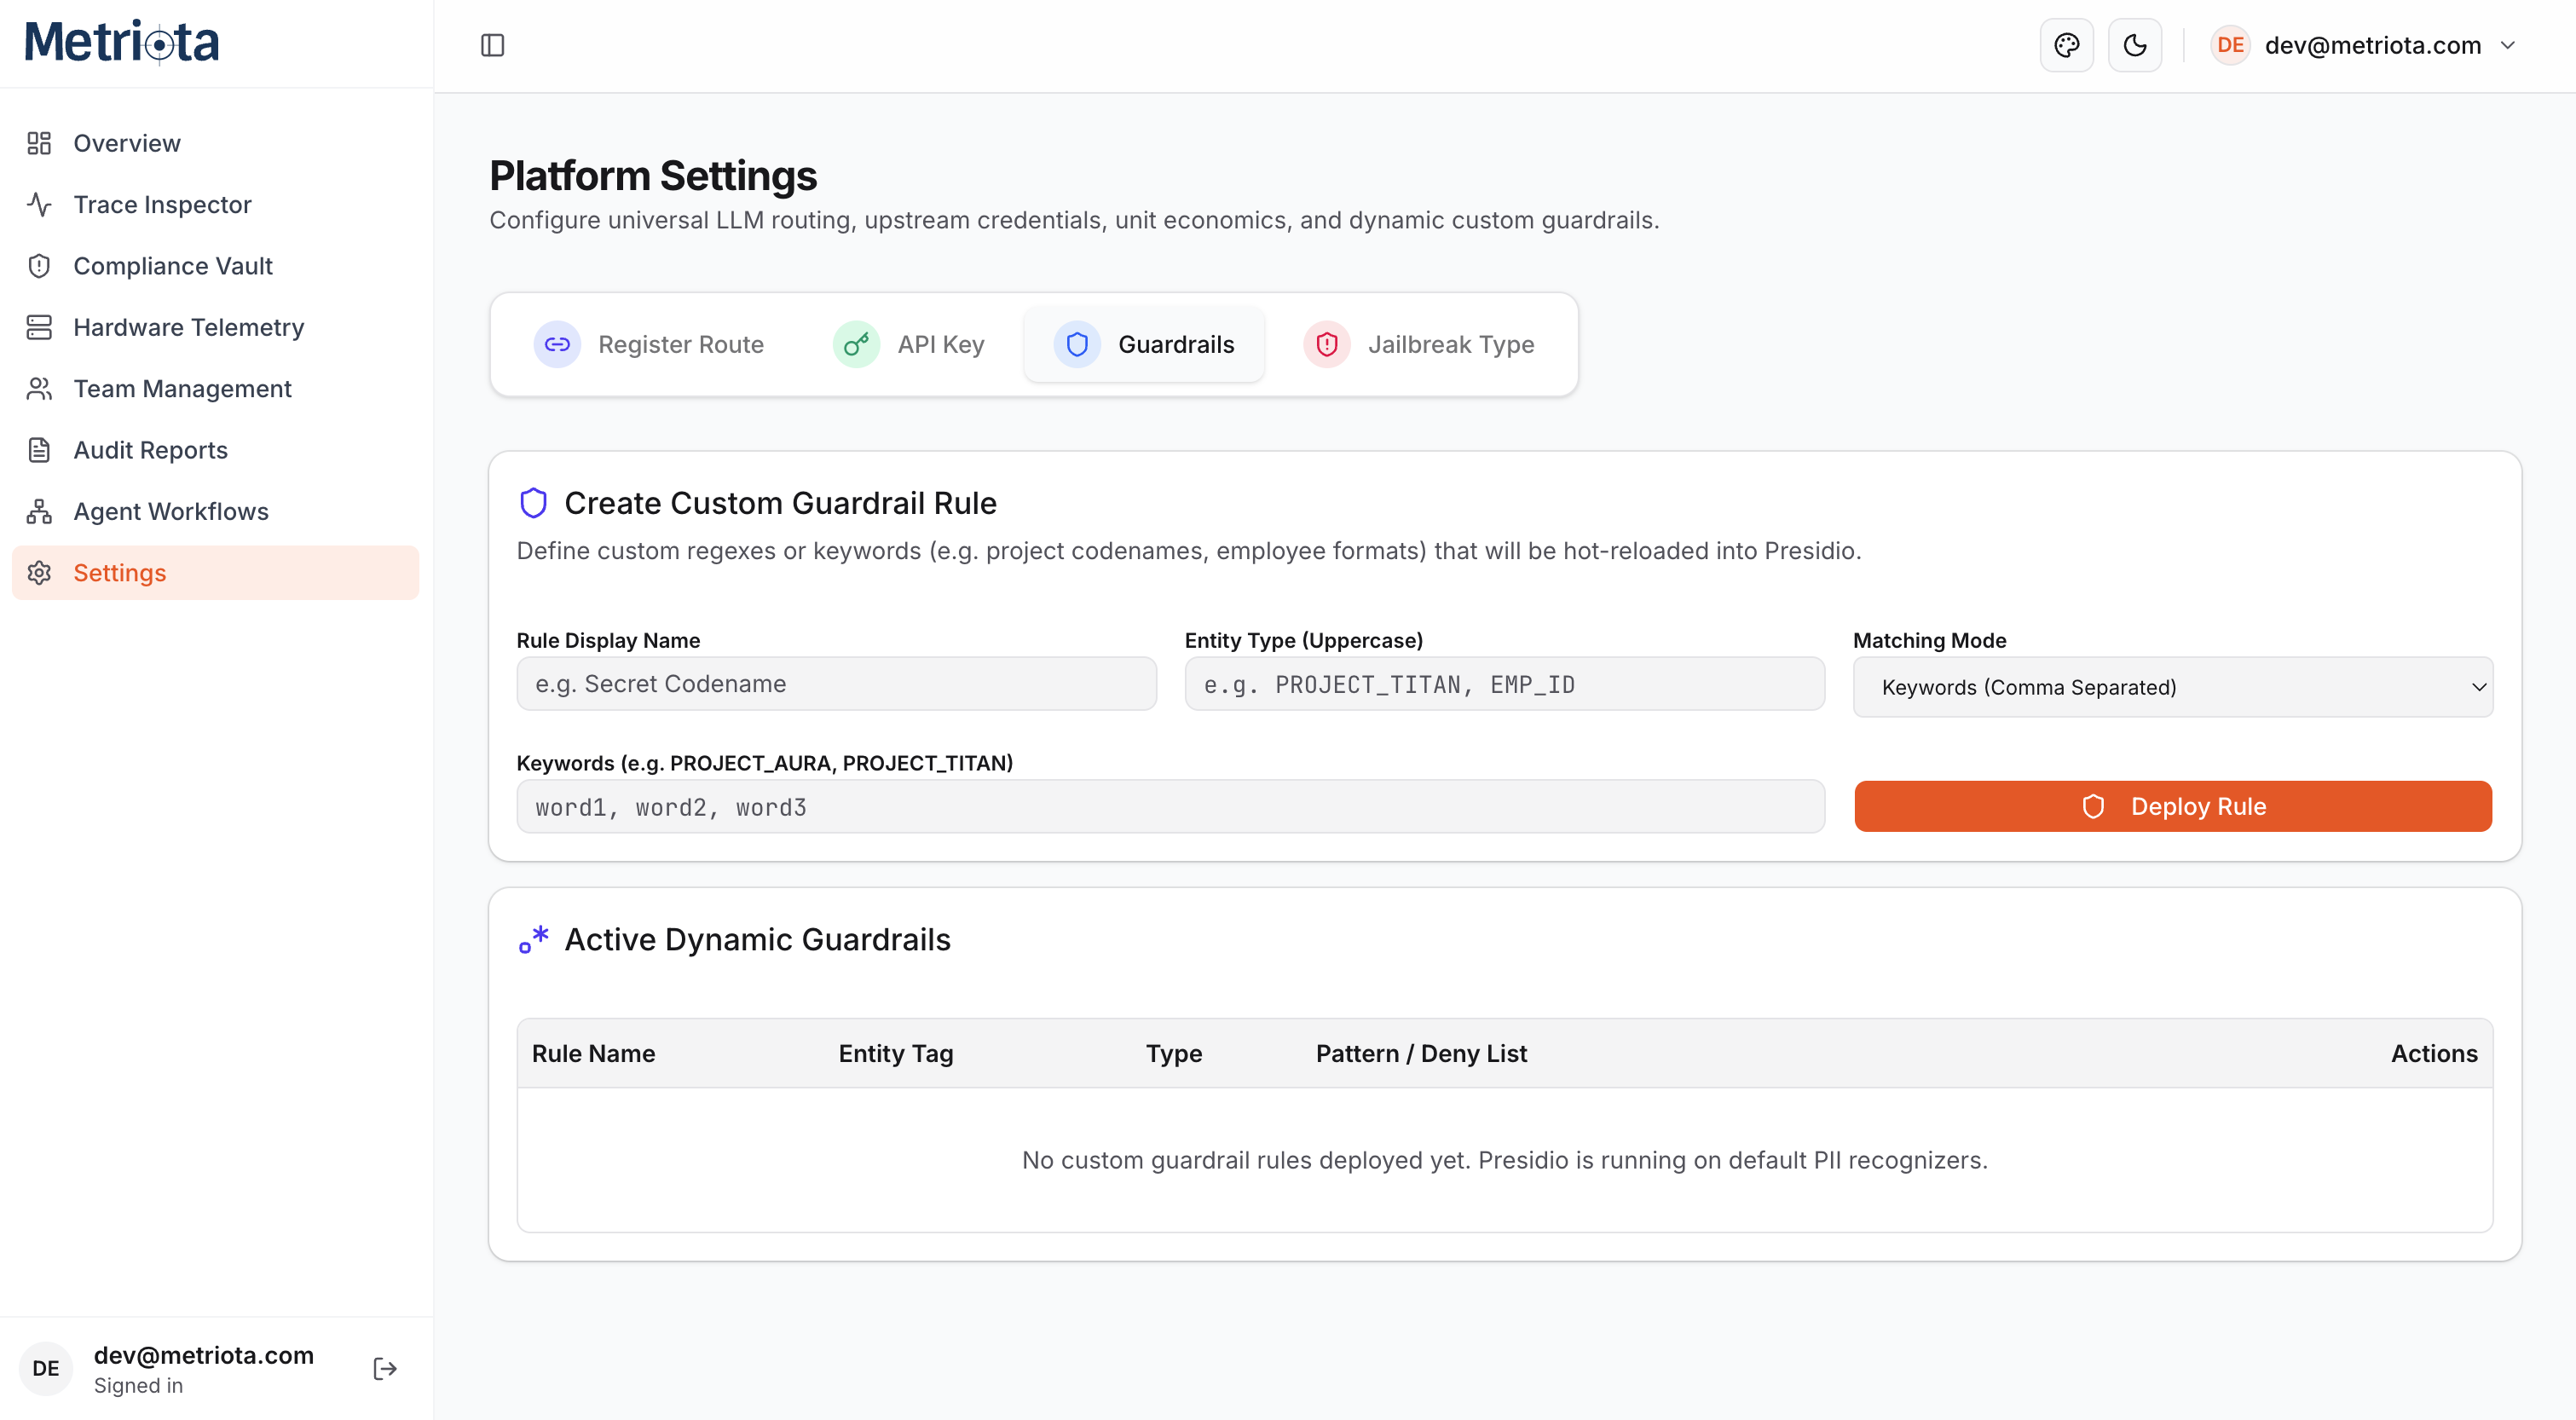Click the API Key key icon
2576x1420 pixels.
click(x=856, y=344)
